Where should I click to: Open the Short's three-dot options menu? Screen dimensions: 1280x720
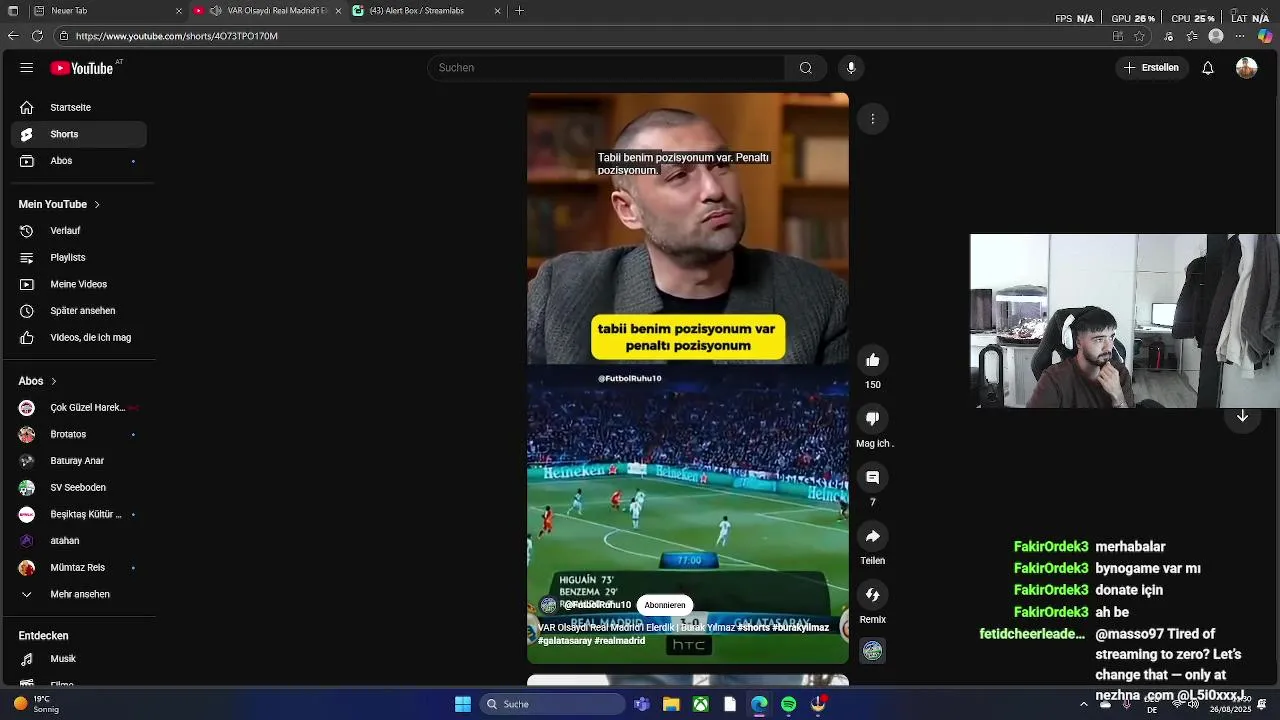pyautogui.click(x=873, y=119)
